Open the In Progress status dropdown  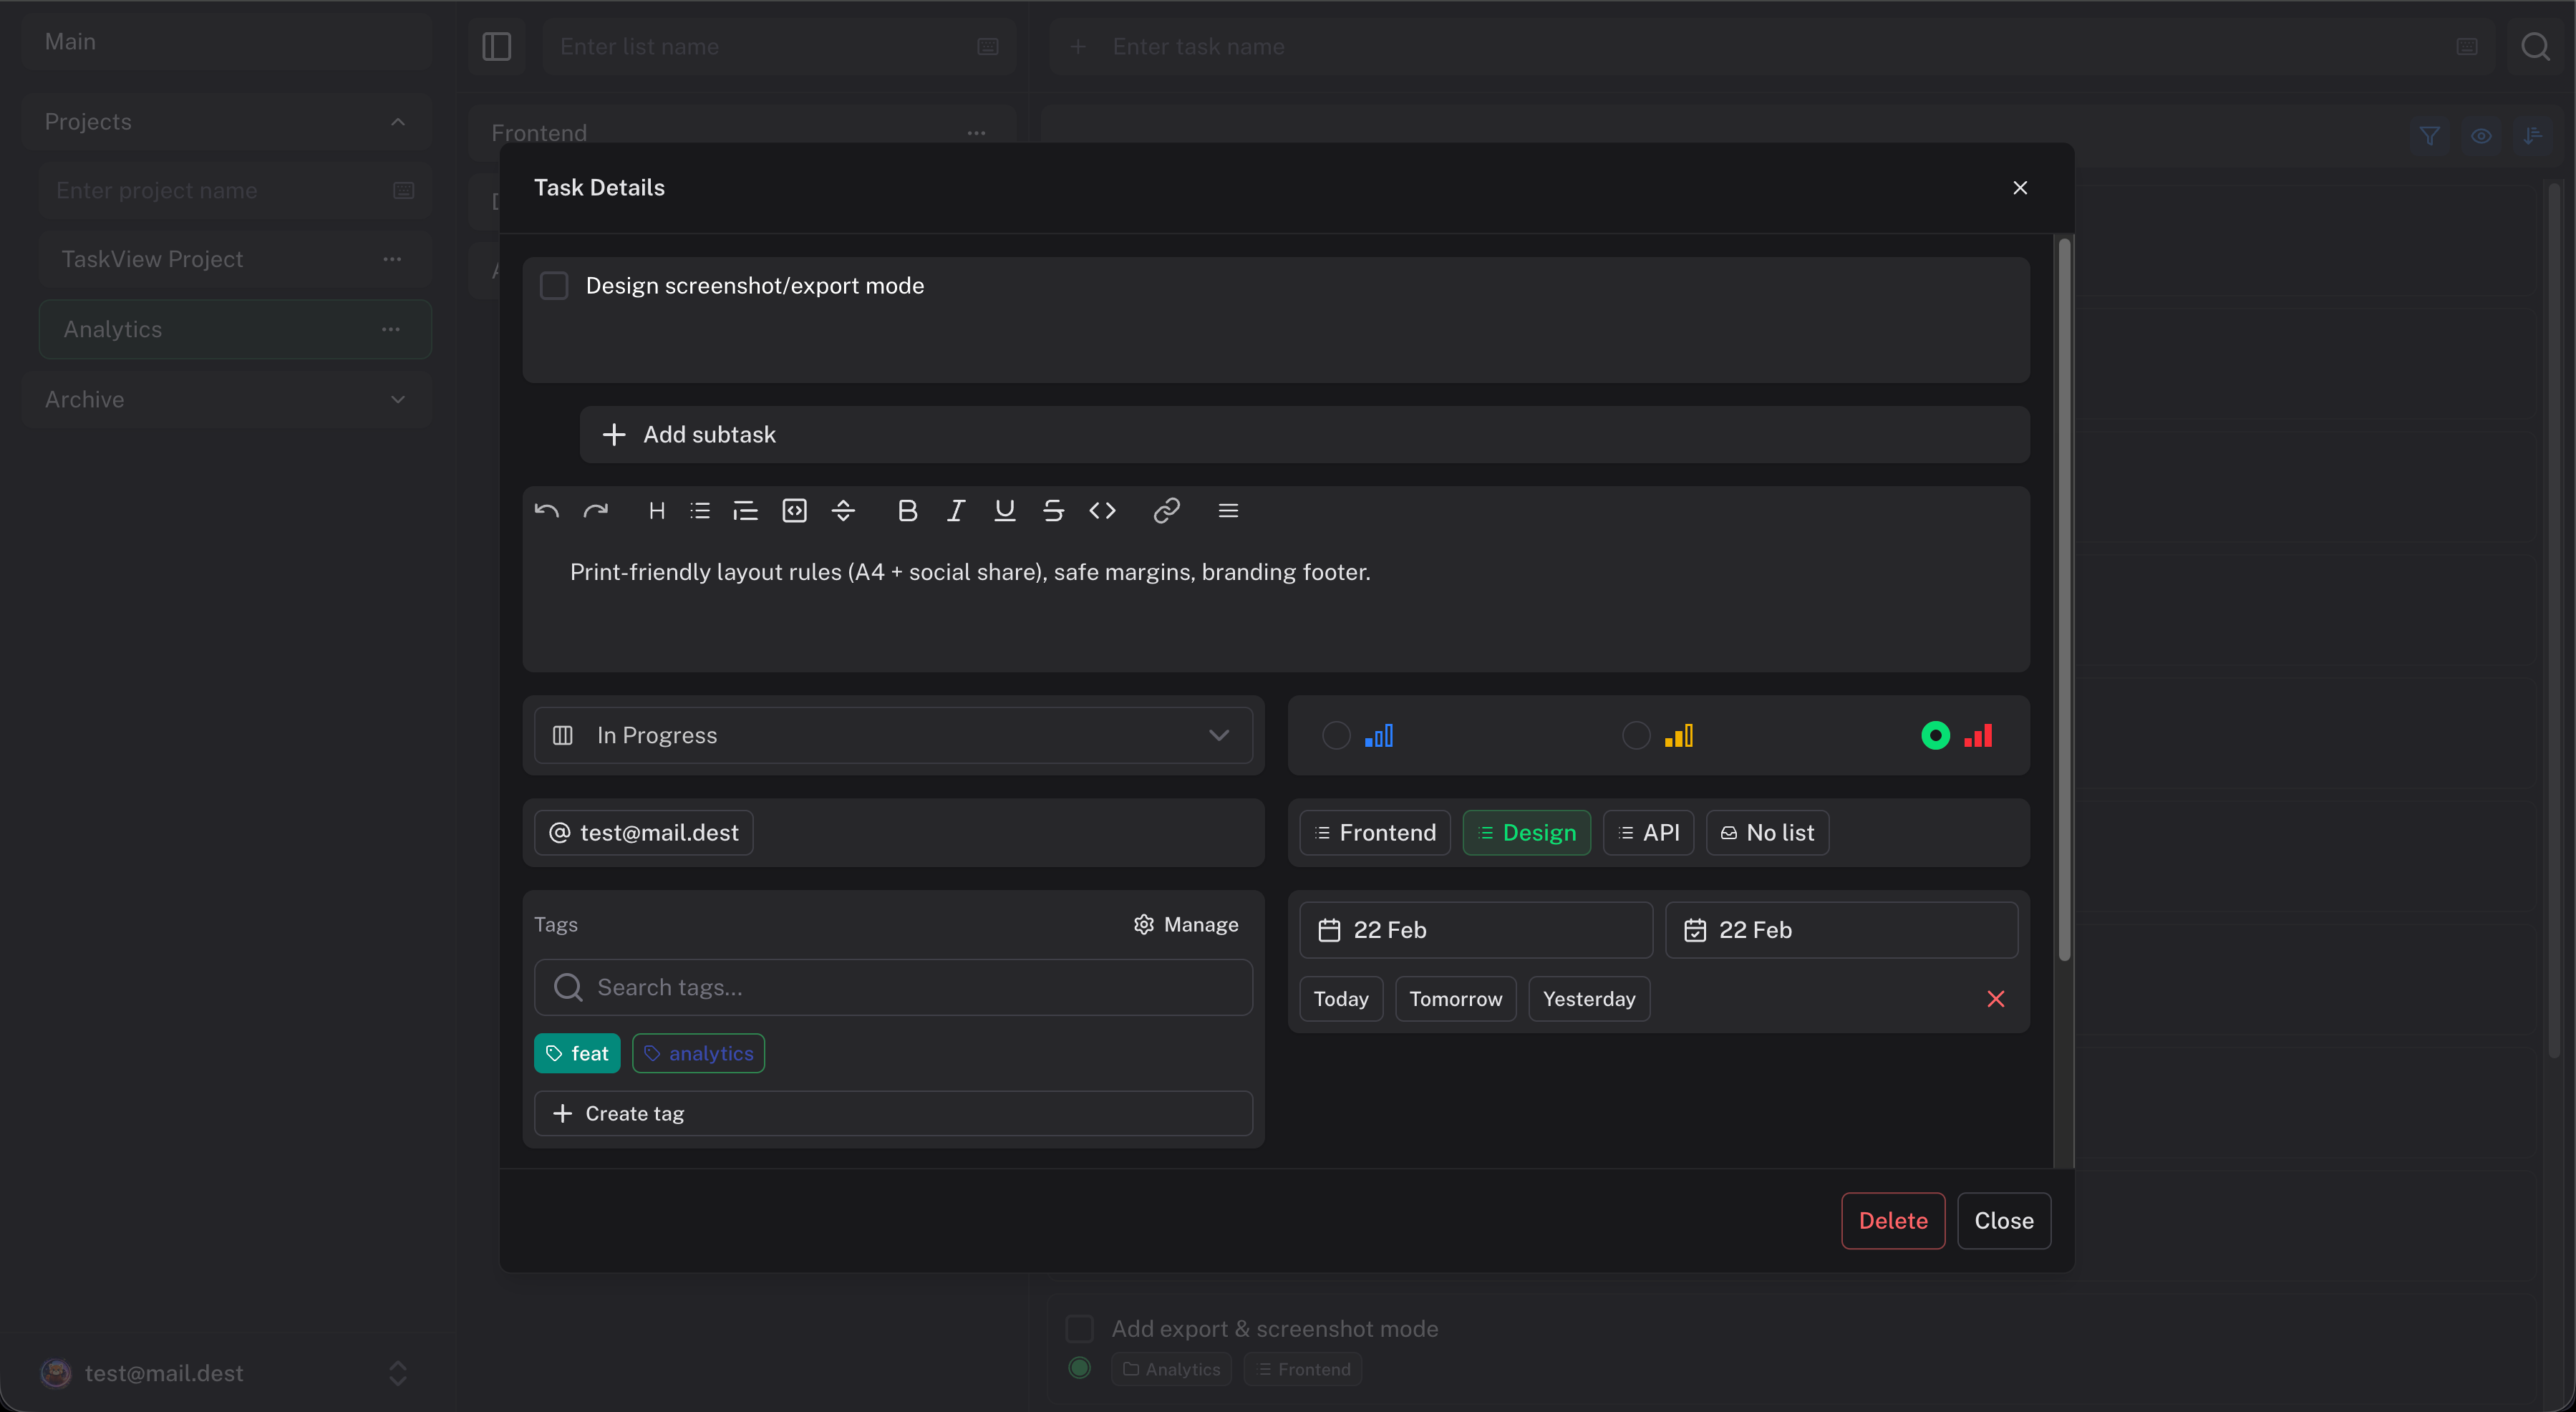[x=893, y=735]
